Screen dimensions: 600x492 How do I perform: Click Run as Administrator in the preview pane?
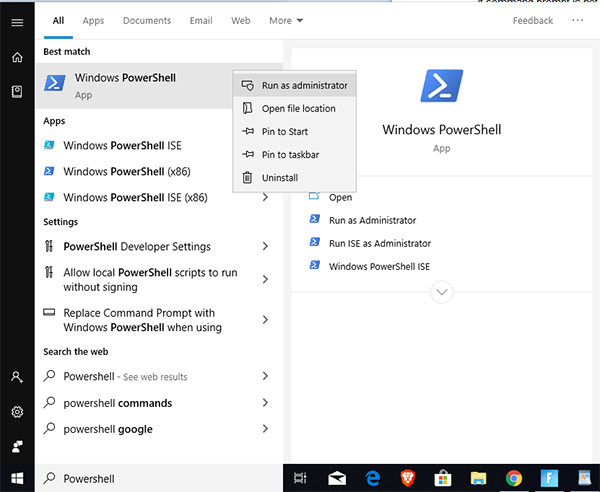372,220
